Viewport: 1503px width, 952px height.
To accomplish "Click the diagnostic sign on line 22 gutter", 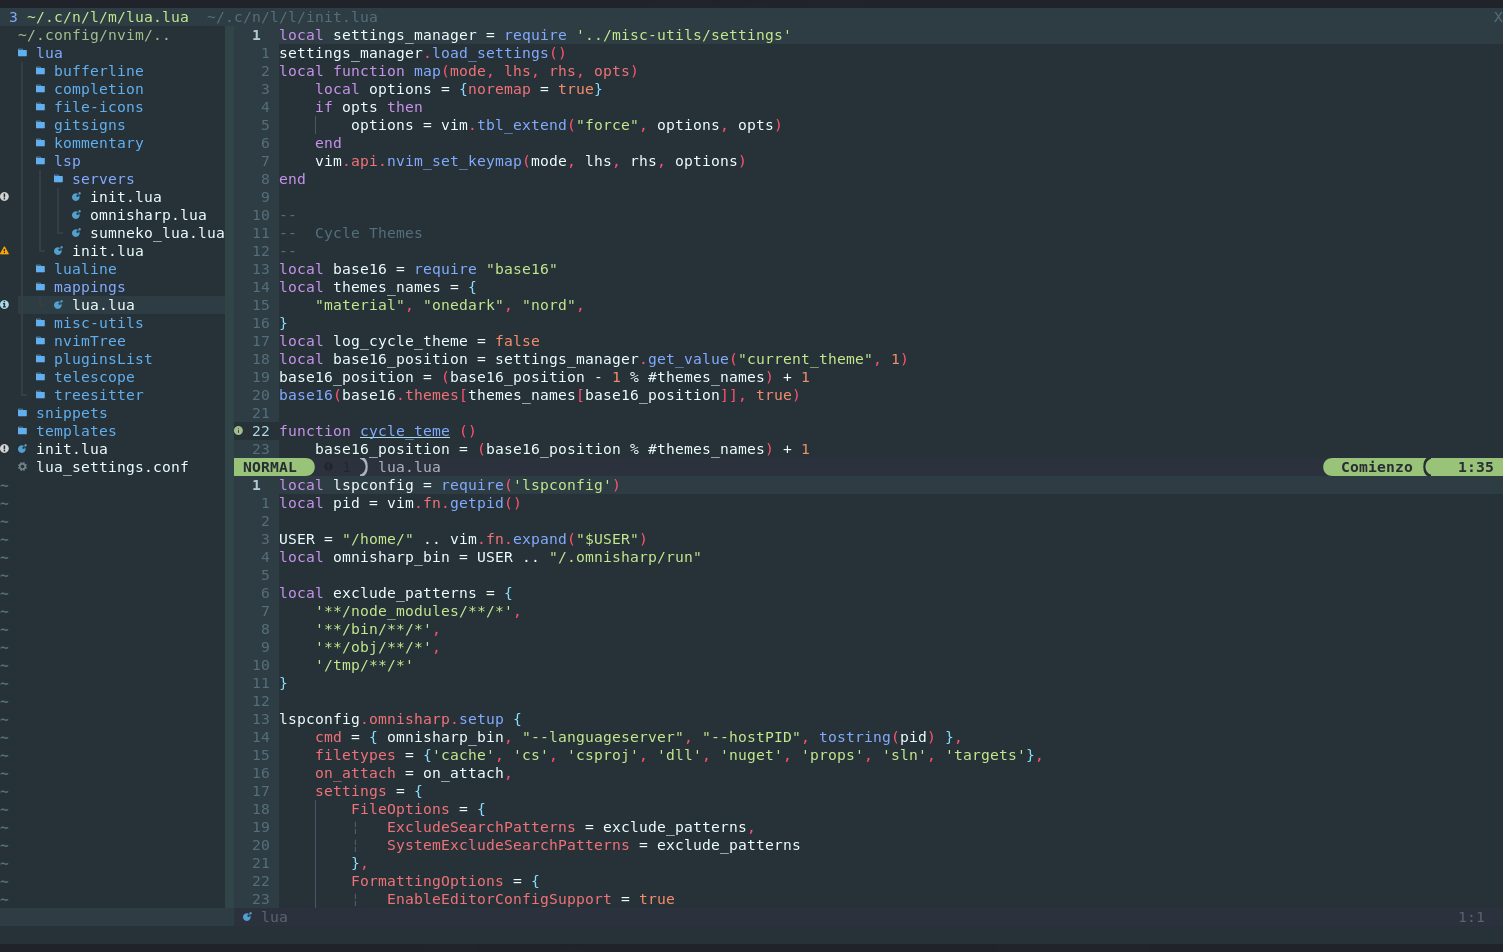I will [238, 430].
